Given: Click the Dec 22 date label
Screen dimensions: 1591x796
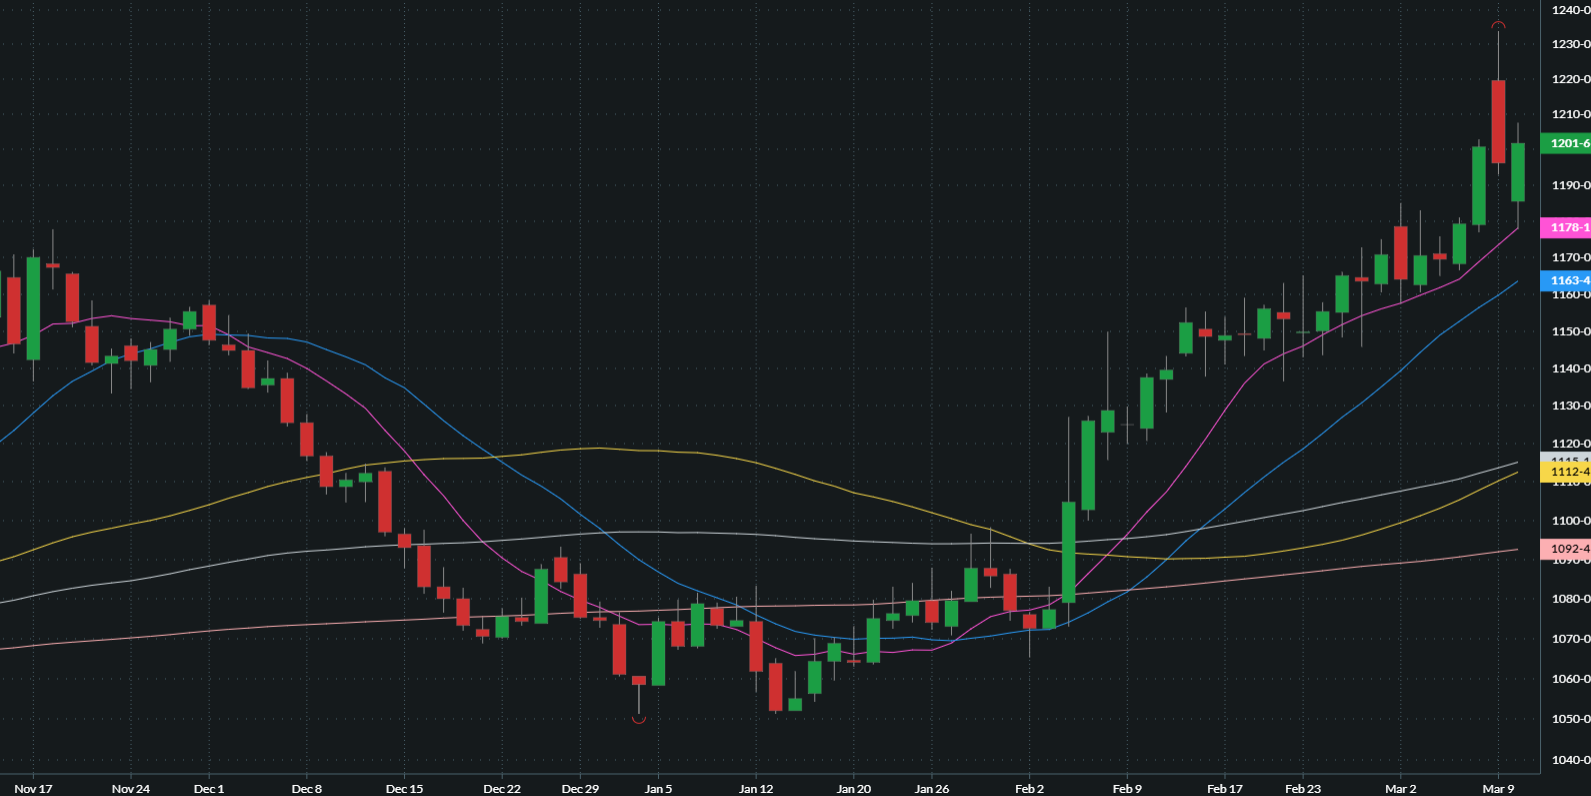Looking at the screenshot, I should [502, 788].
